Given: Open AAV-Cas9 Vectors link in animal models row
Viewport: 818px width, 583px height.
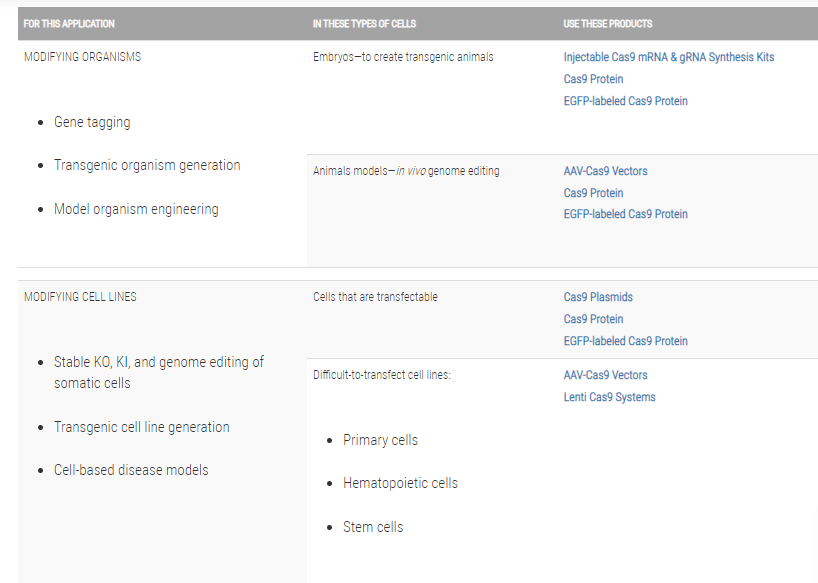Looking at the screenshot, I should point(605,171).
